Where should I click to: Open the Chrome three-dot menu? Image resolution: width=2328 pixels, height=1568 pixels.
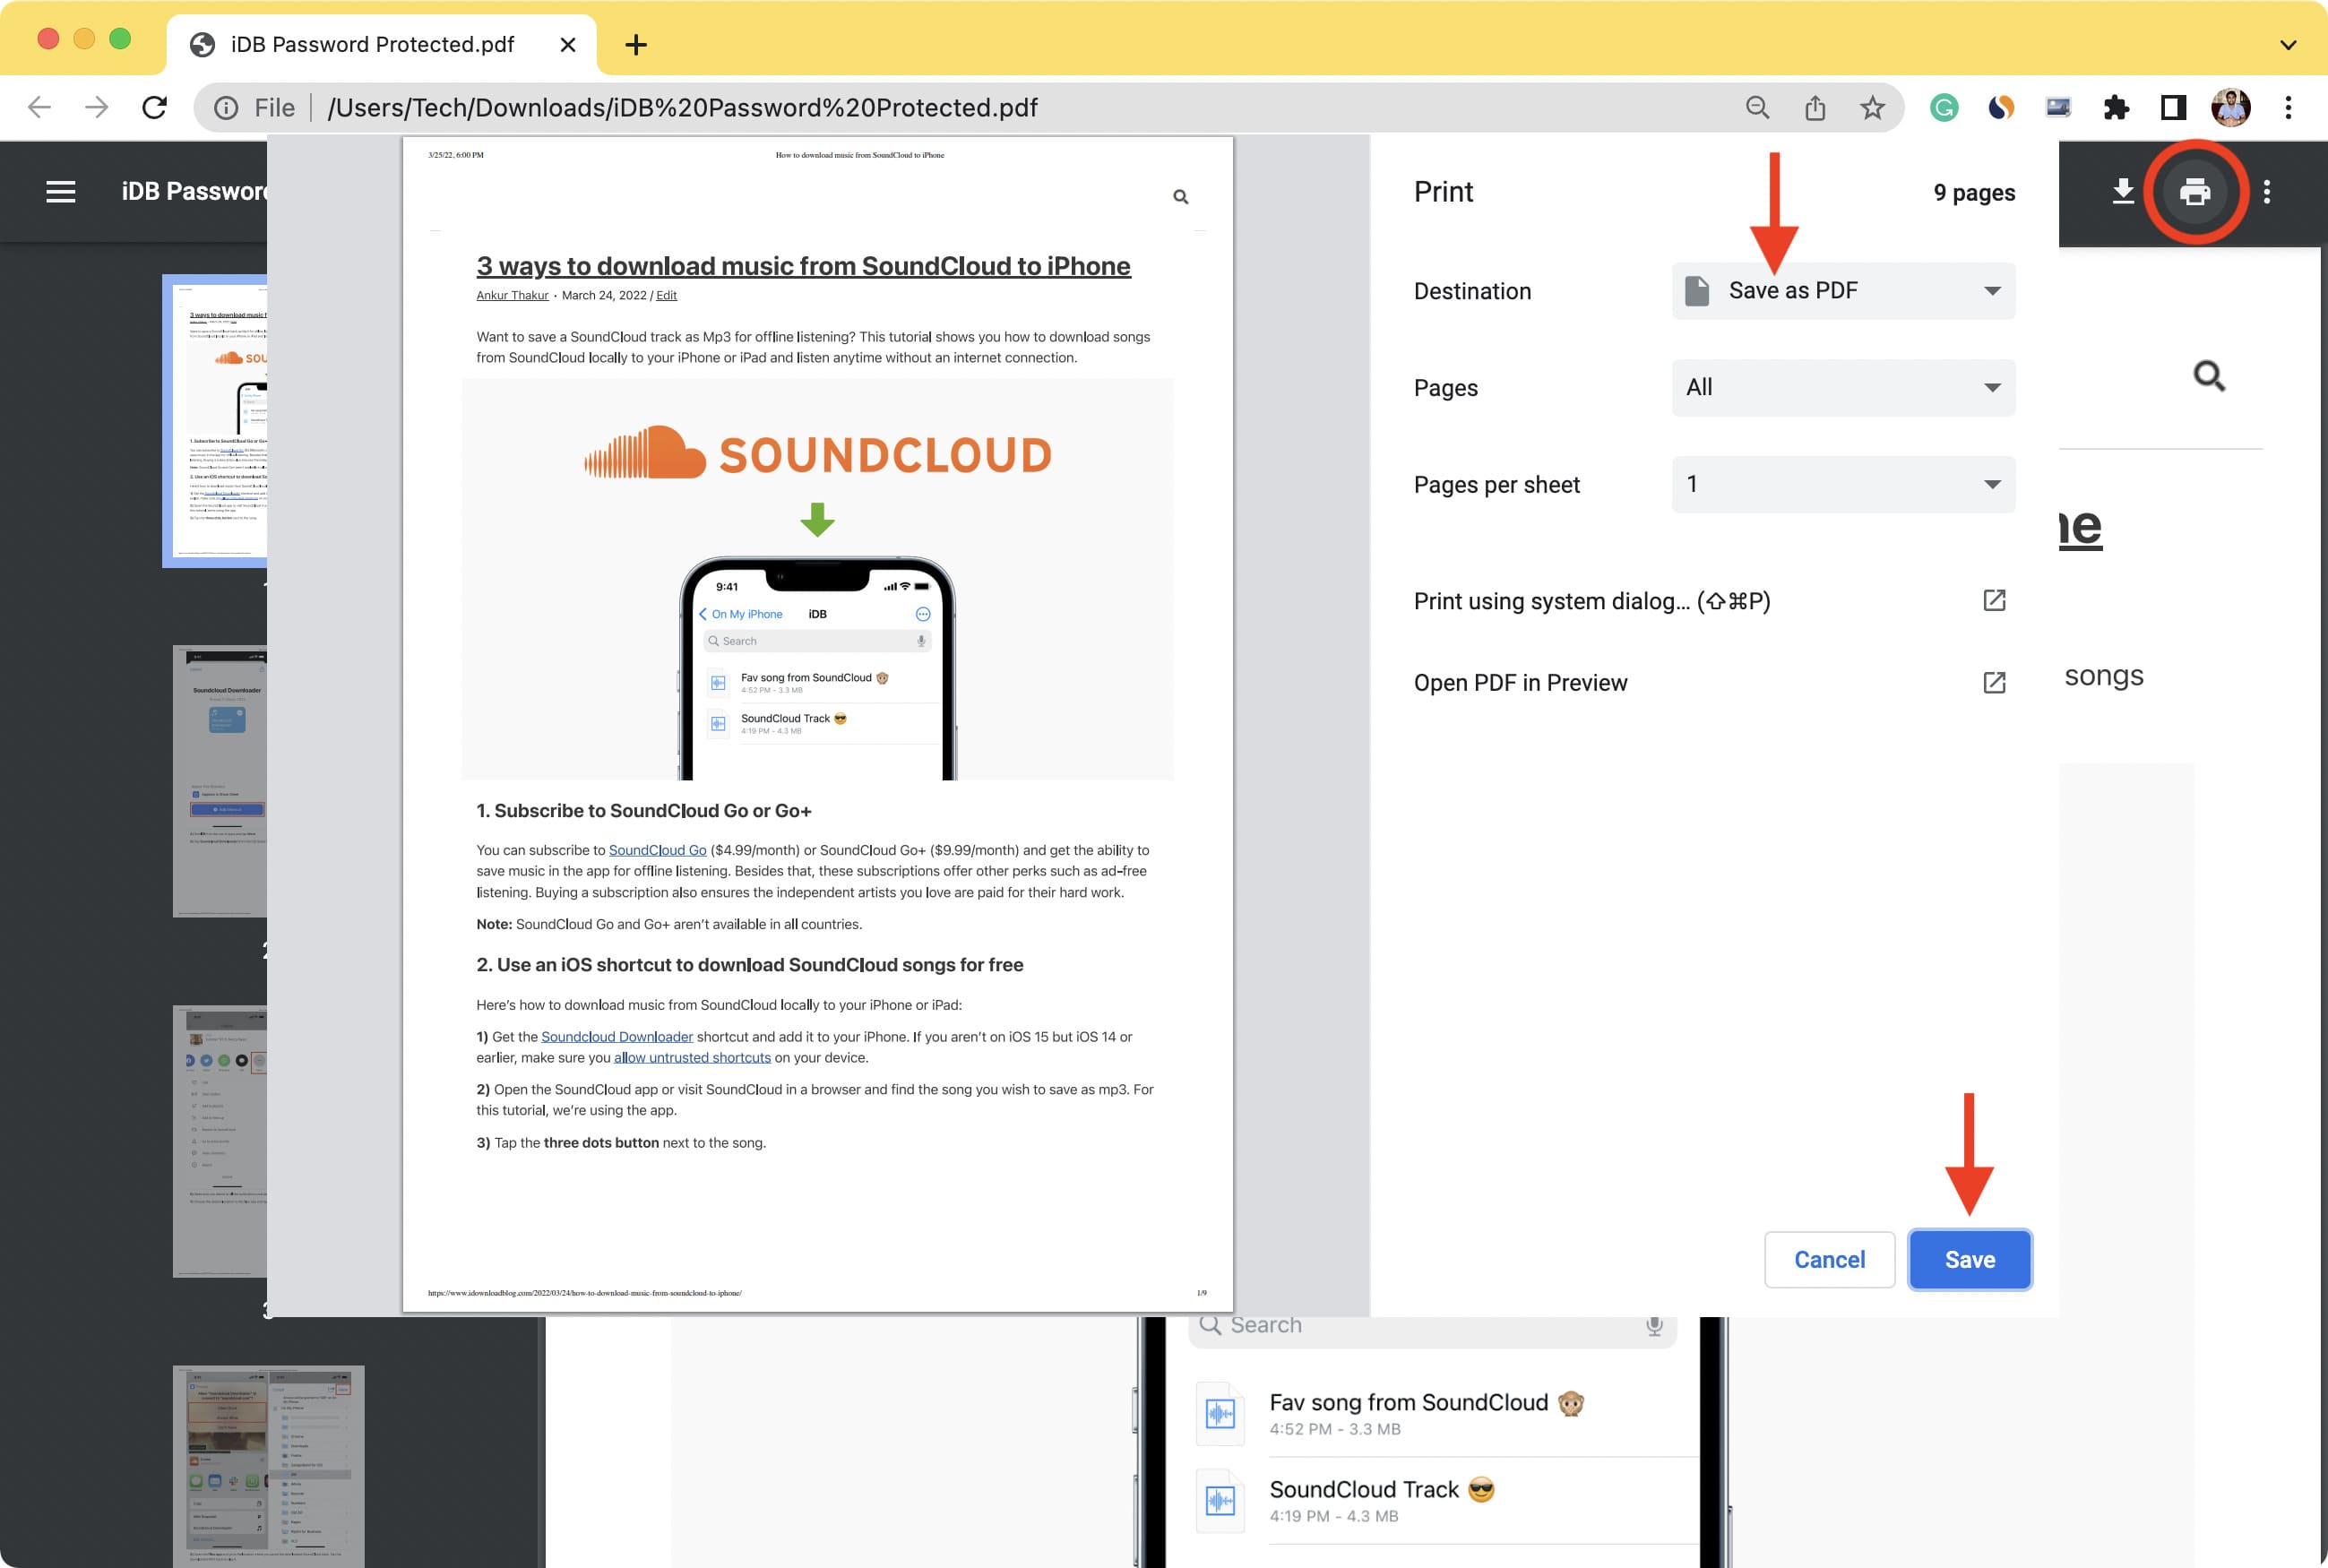[x=2288, y=107]
